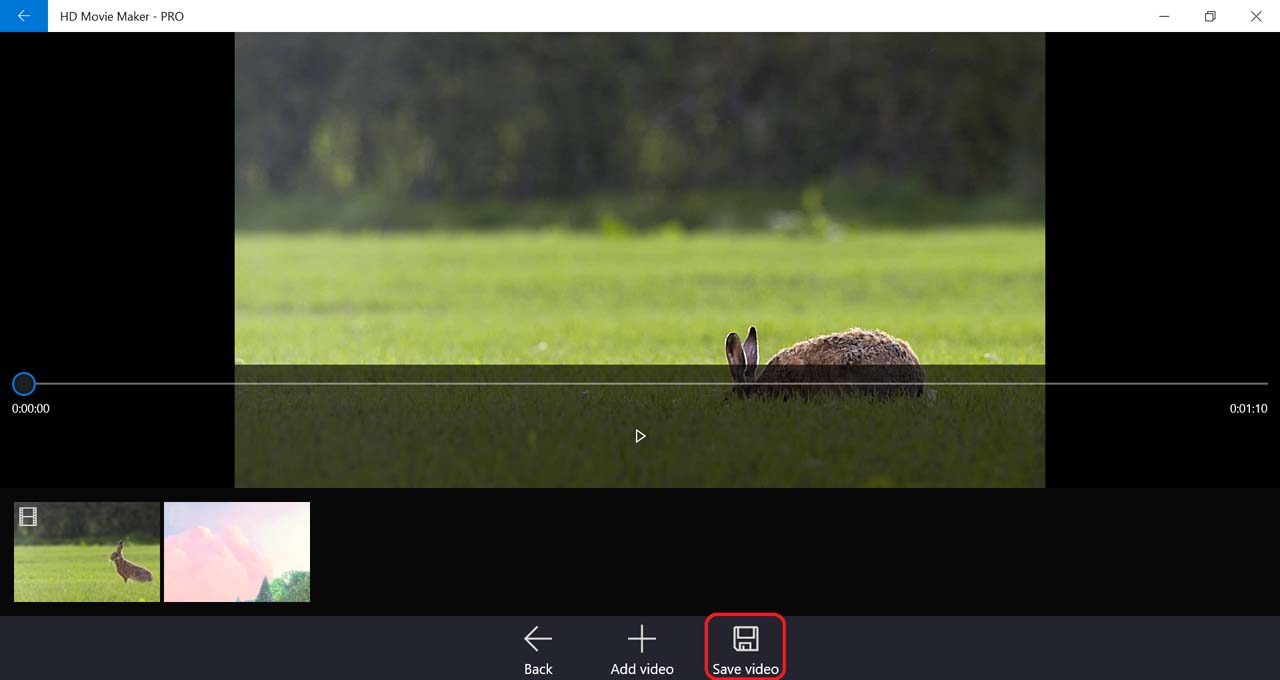Click the "Back" text label at bottom
The height and width of the screenshot is (680, 1280).
click(538, 669)
